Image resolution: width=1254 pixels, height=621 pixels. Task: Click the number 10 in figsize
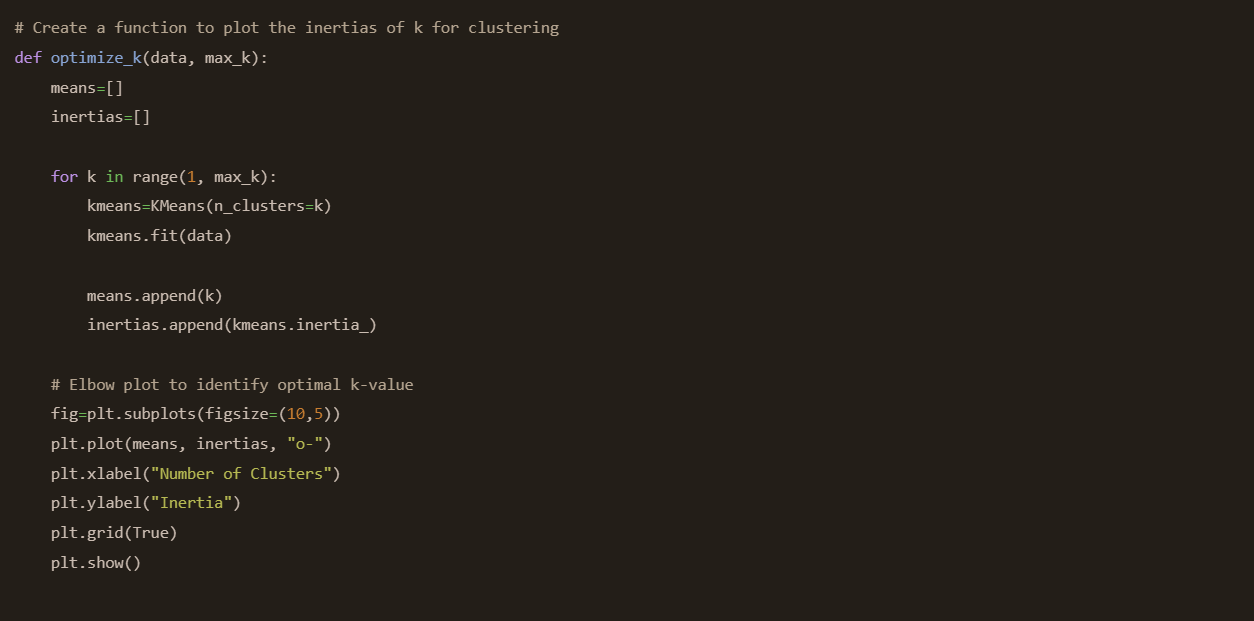click(x=296, y=414)
